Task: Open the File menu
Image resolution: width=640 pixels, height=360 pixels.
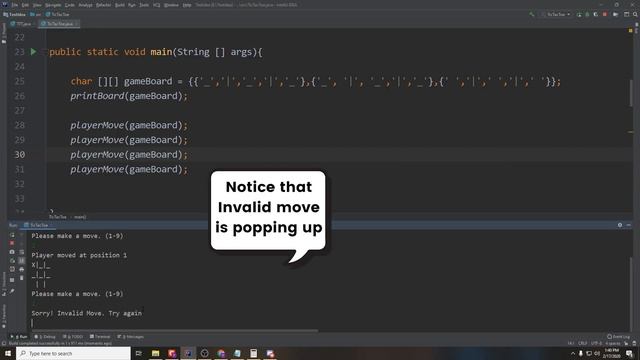Action: pyautogui.click(x=15, y=5)
